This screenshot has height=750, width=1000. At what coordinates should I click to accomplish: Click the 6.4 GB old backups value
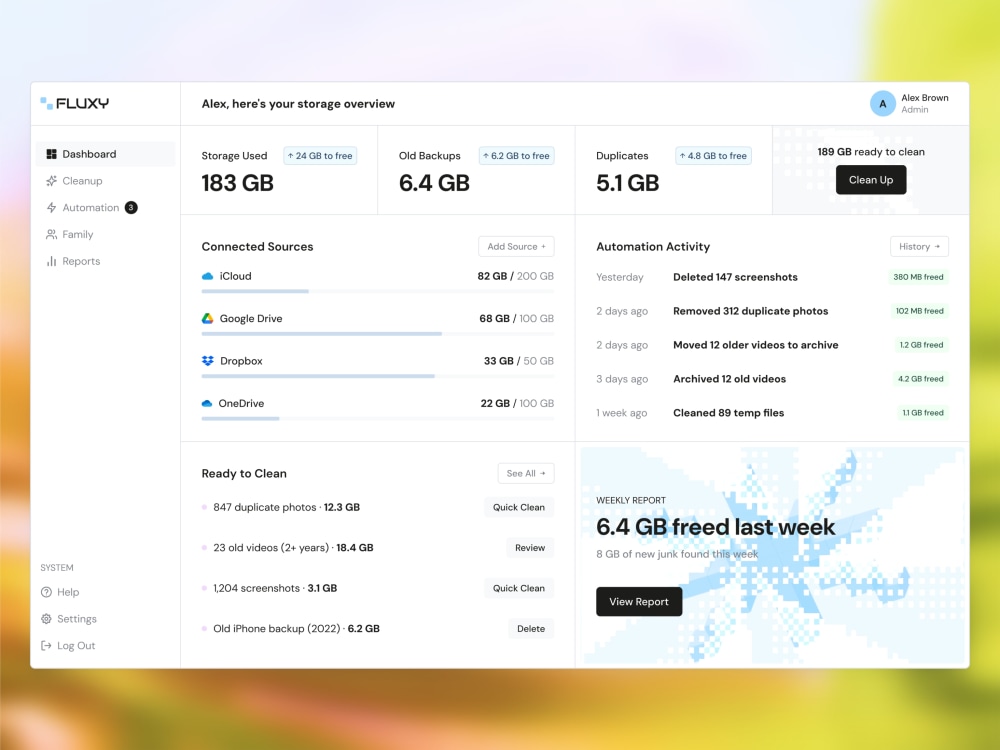click(434, 183)
